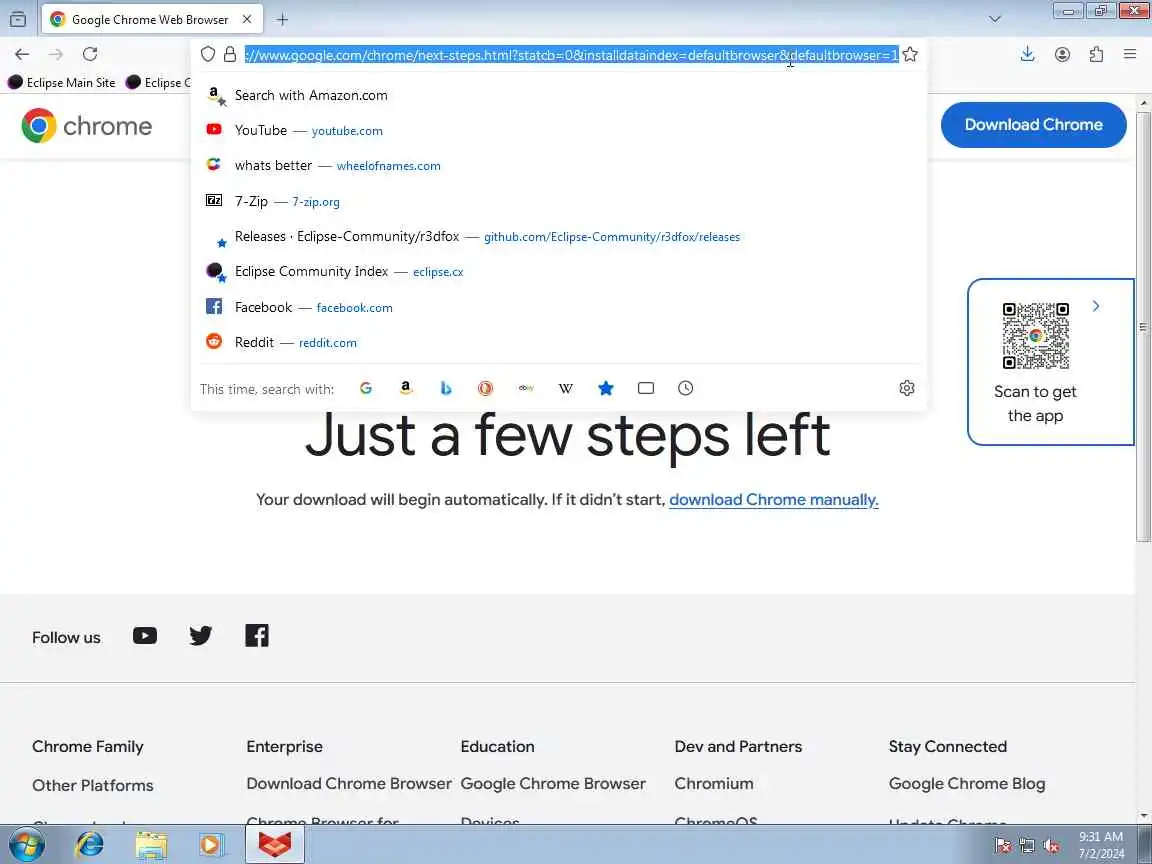Search this time with Google icon

tap(366, 388)
